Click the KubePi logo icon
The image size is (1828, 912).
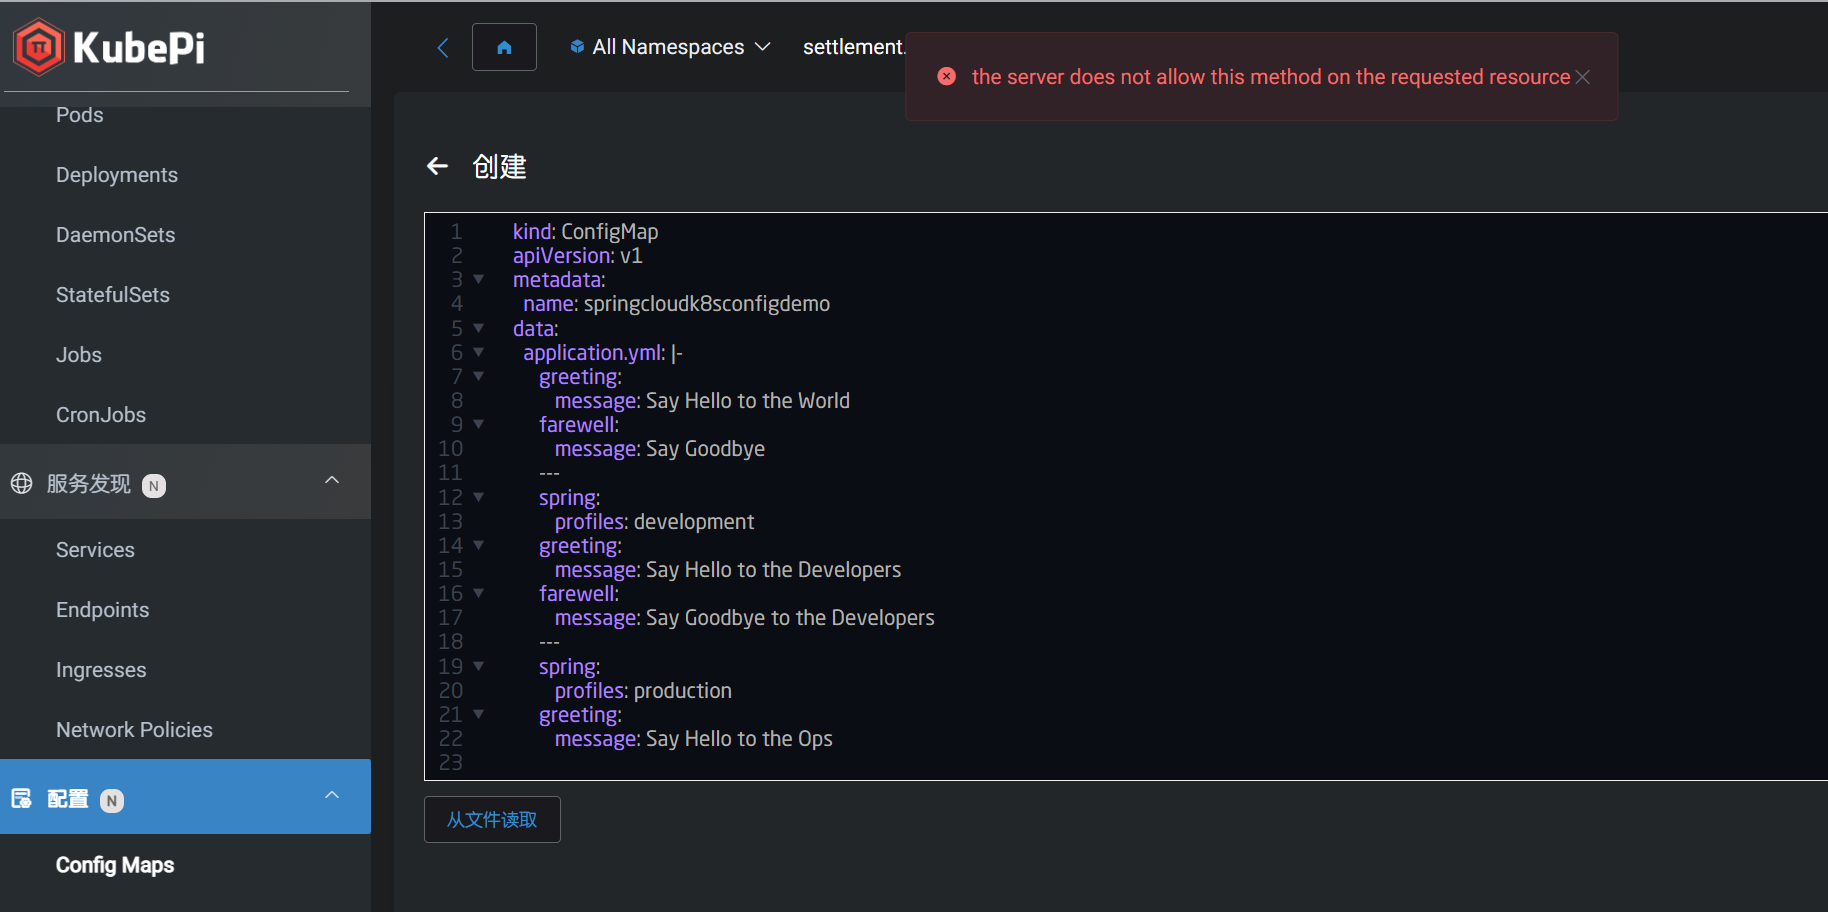pyautogui.click(x=38, y=45)
